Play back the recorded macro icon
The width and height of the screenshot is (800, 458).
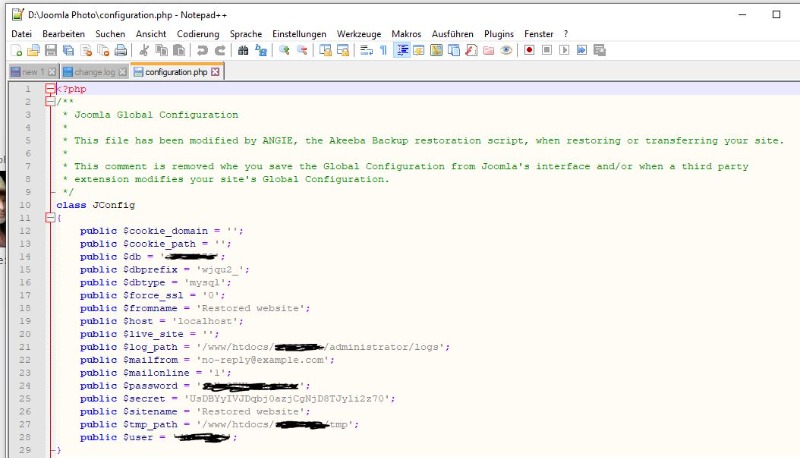(564, 50)
